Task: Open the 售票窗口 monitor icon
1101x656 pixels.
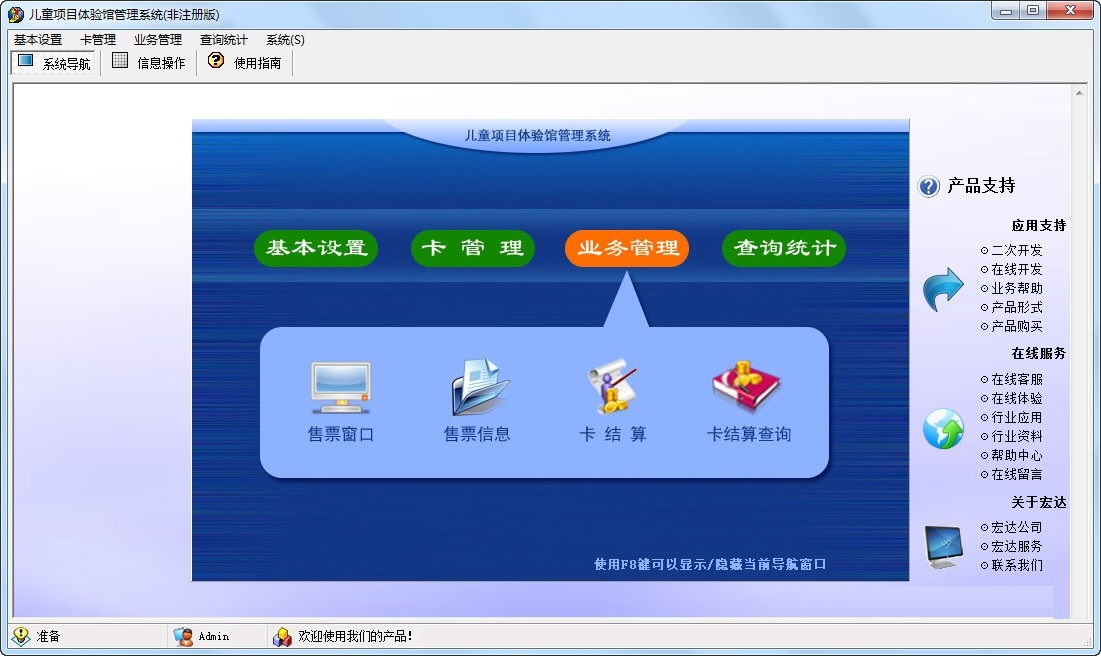Action: (x=341, y=388)
